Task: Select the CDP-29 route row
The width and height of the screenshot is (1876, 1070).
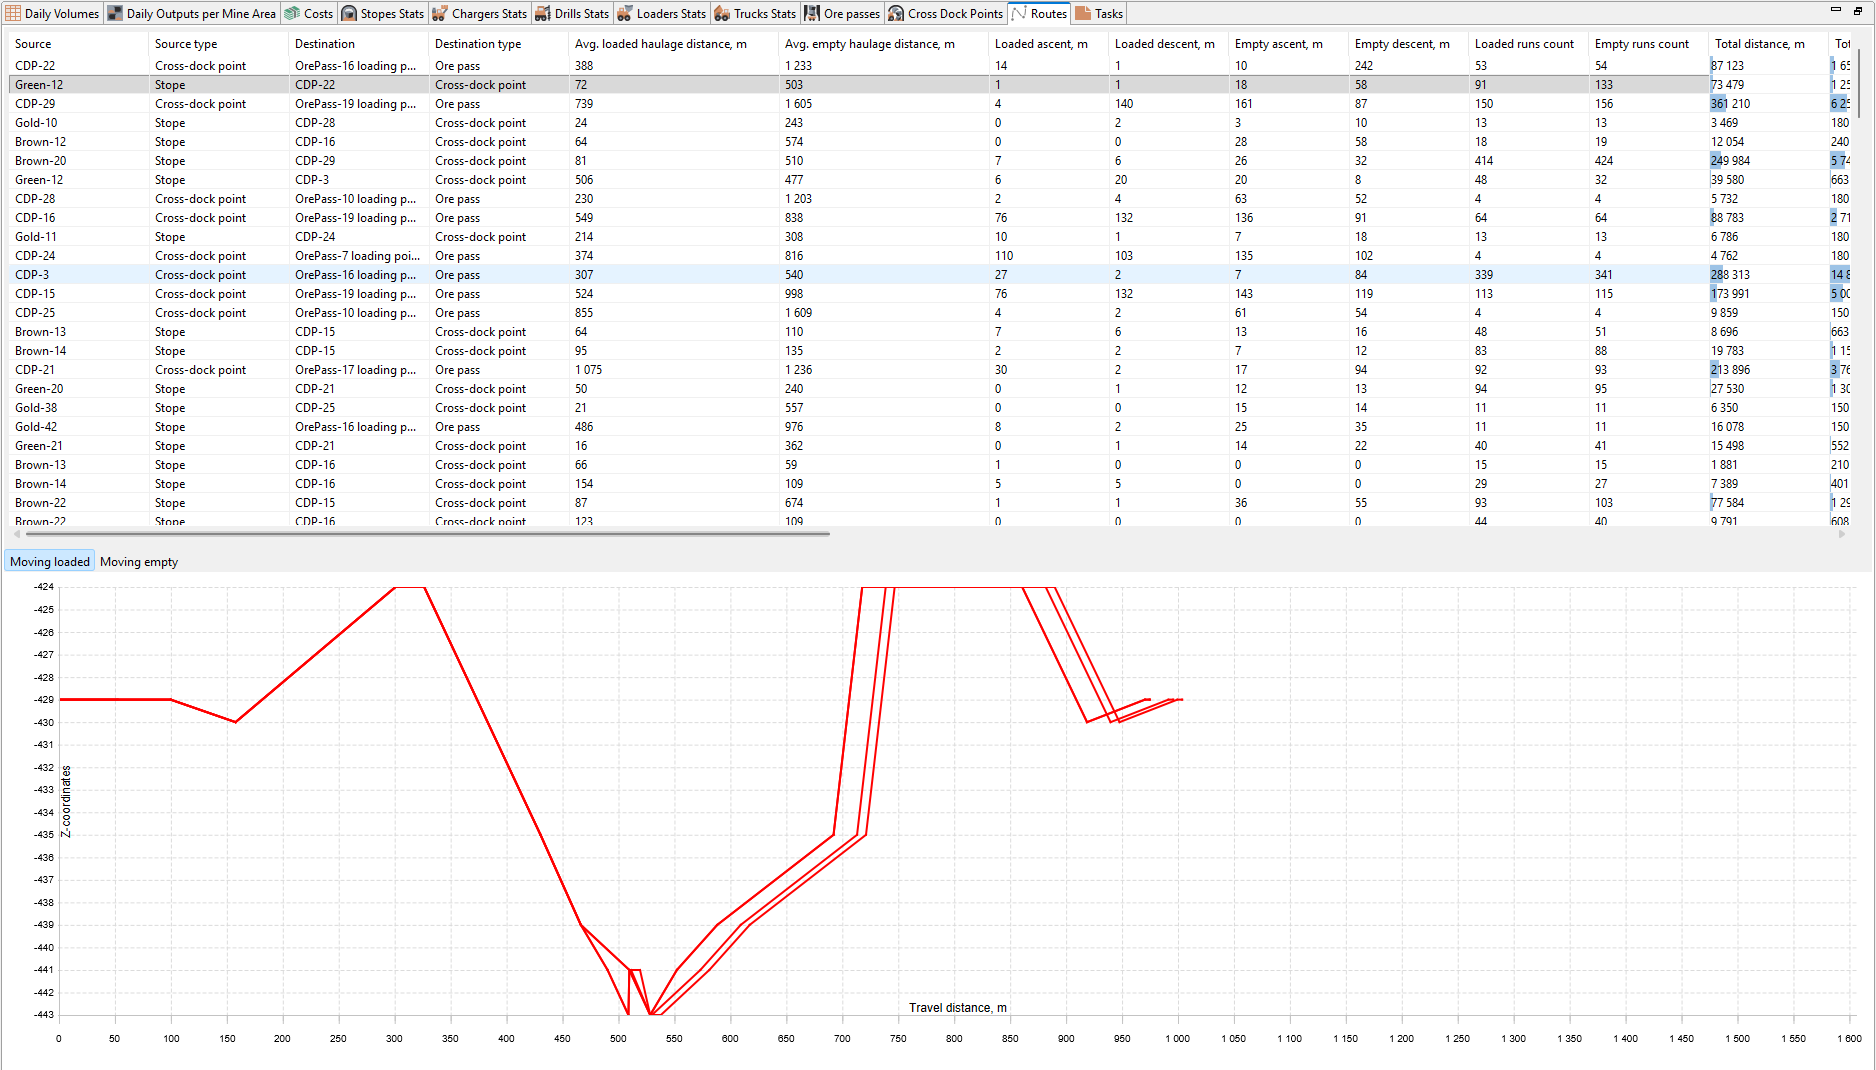Action: click(930, 104)
